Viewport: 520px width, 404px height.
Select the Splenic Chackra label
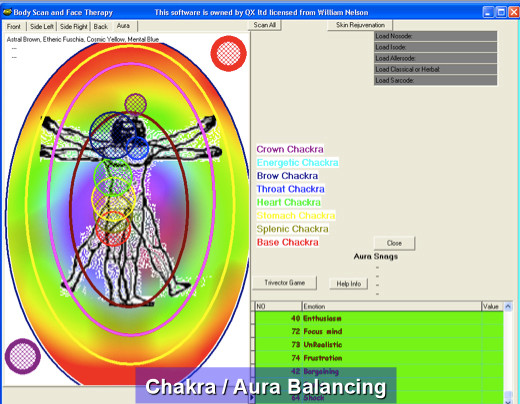coord(293,229)
